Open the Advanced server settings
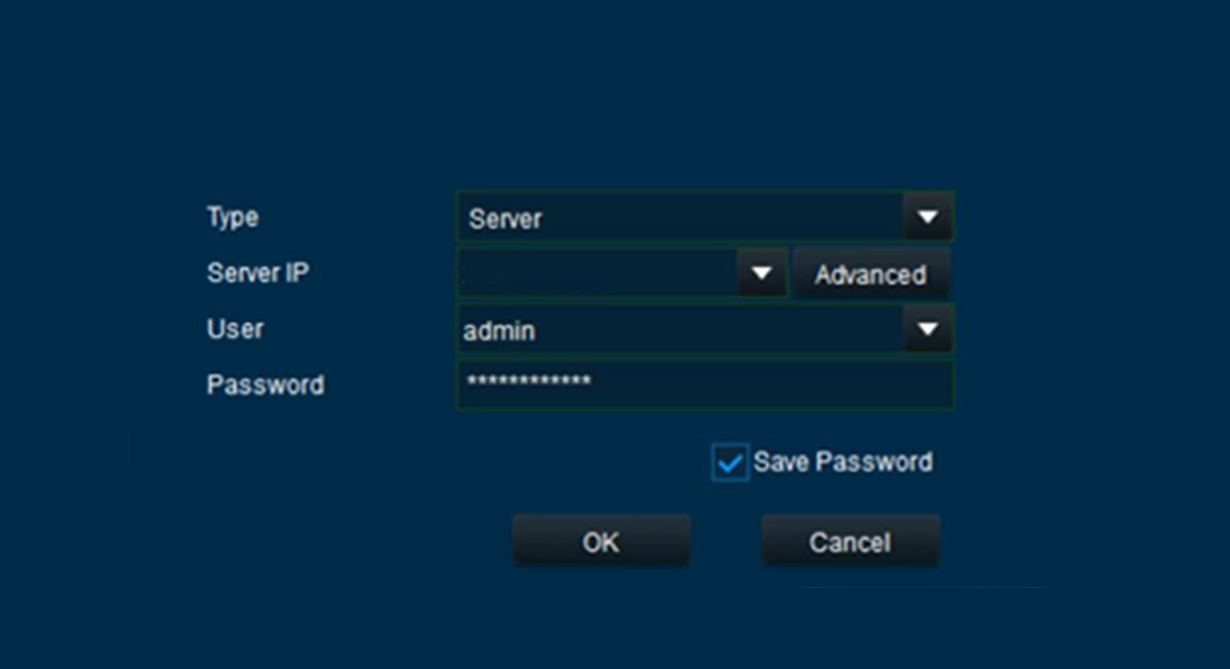 point(870,274)
